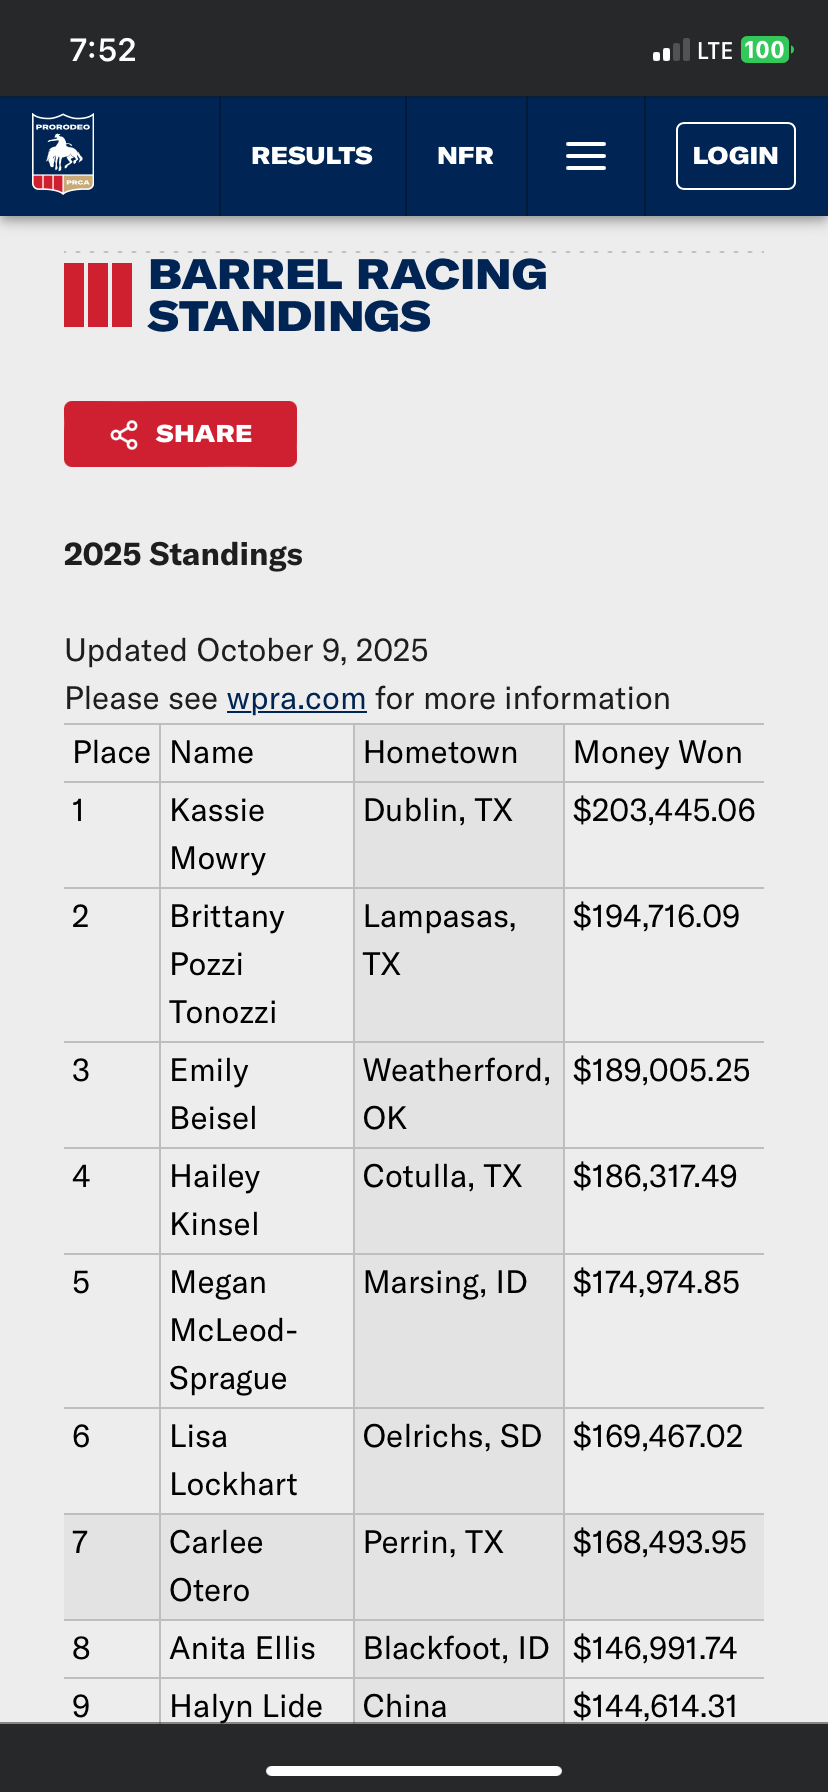
Task: Click the Place column header
Action: [111, 753]
